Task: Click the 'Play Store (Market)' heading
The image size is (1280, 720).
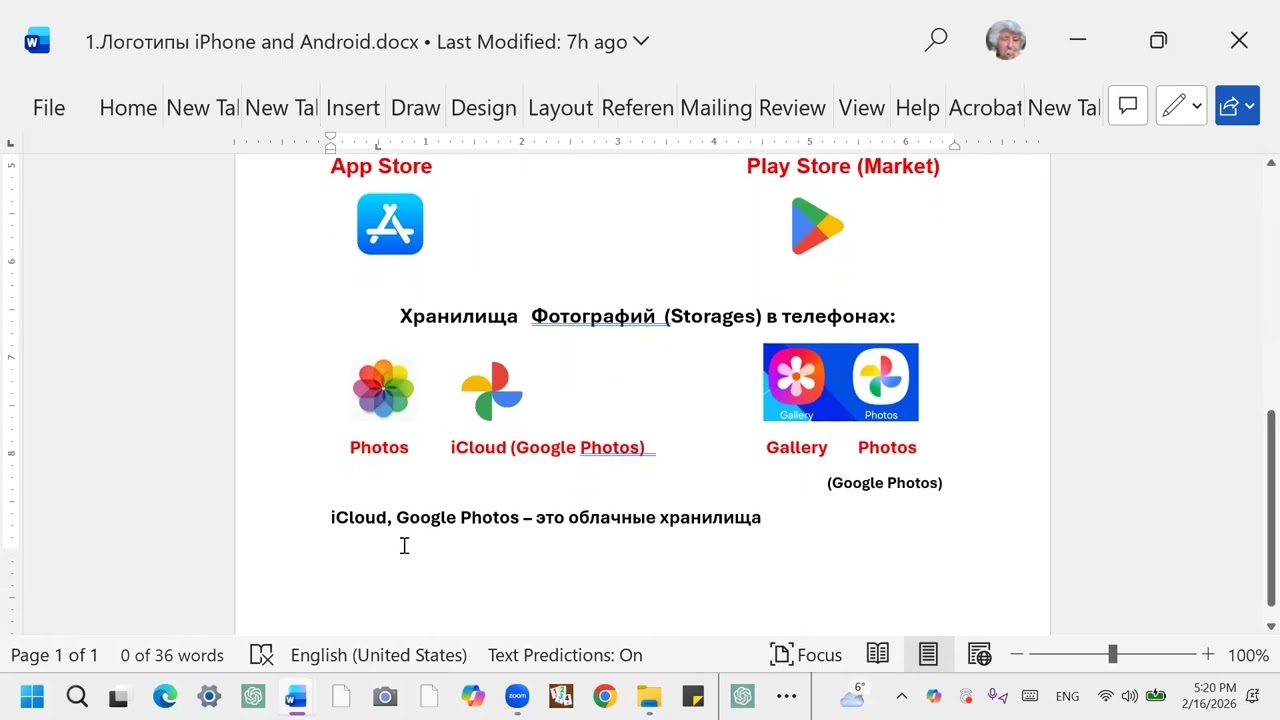Action: pyautogui.click(x=843, y=166)
